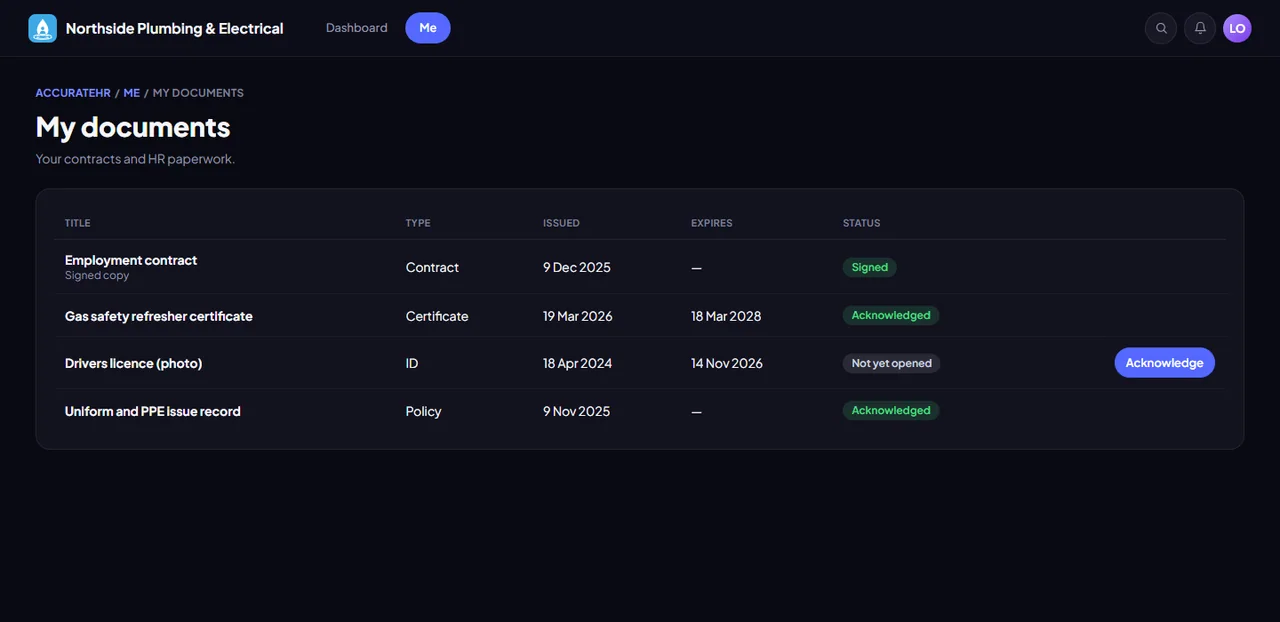This screenshot has width=1280, height=622.
Task: Open Gas safety refresher certificate row
Action: (640, 316)
